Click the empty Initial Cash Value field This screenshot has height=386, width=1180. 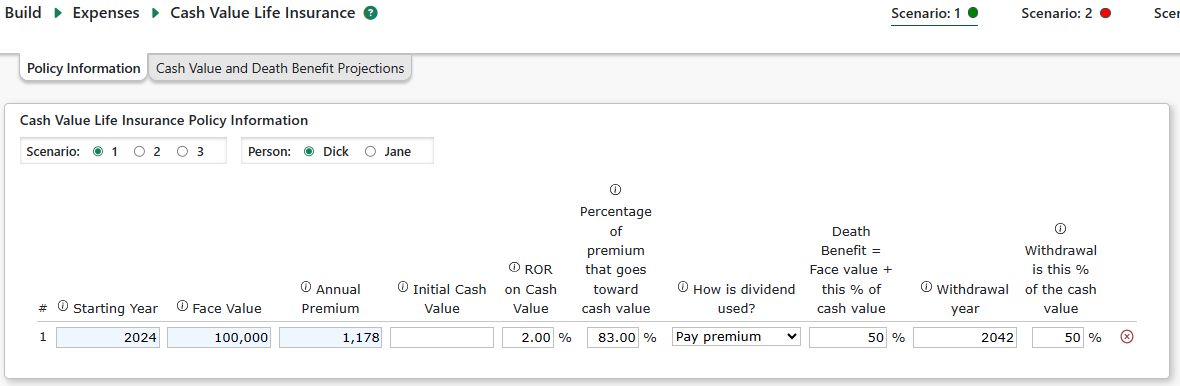tap(442, 337)
